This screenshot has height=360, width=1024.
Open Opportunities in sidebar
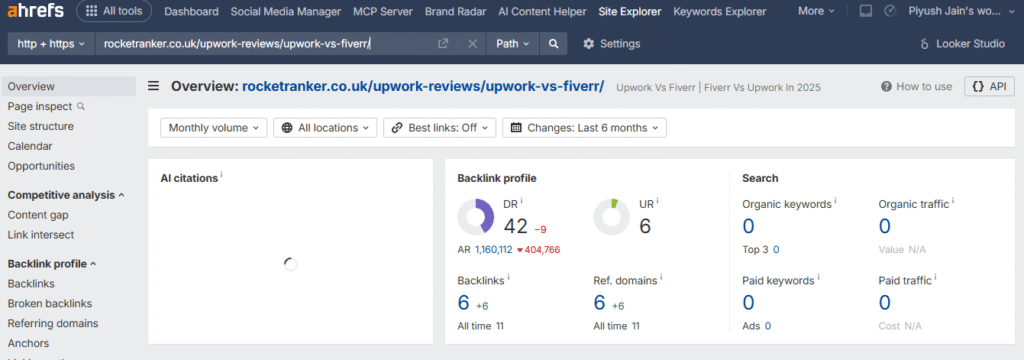[41, 166]
